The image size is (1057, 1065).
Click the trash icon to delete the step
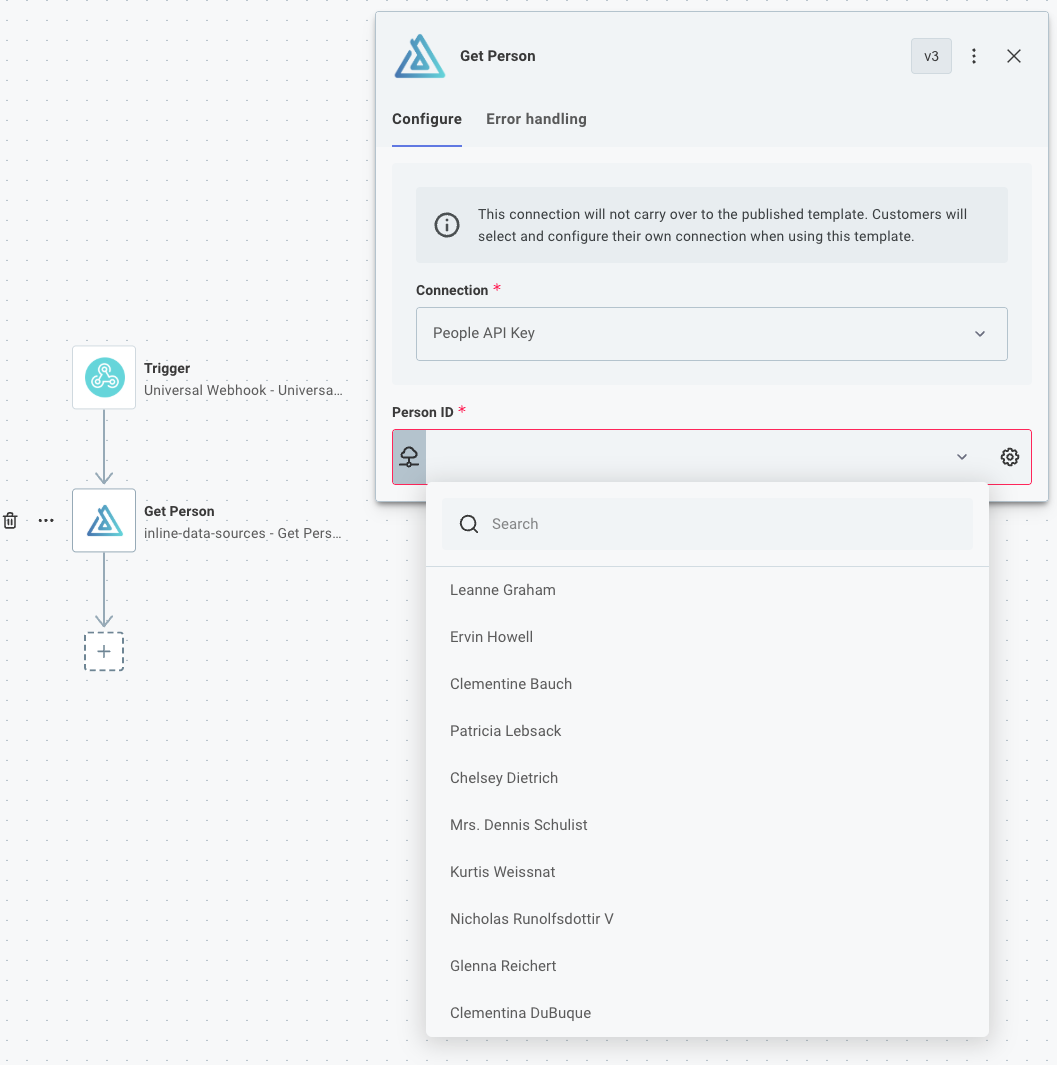coord(10,520)
